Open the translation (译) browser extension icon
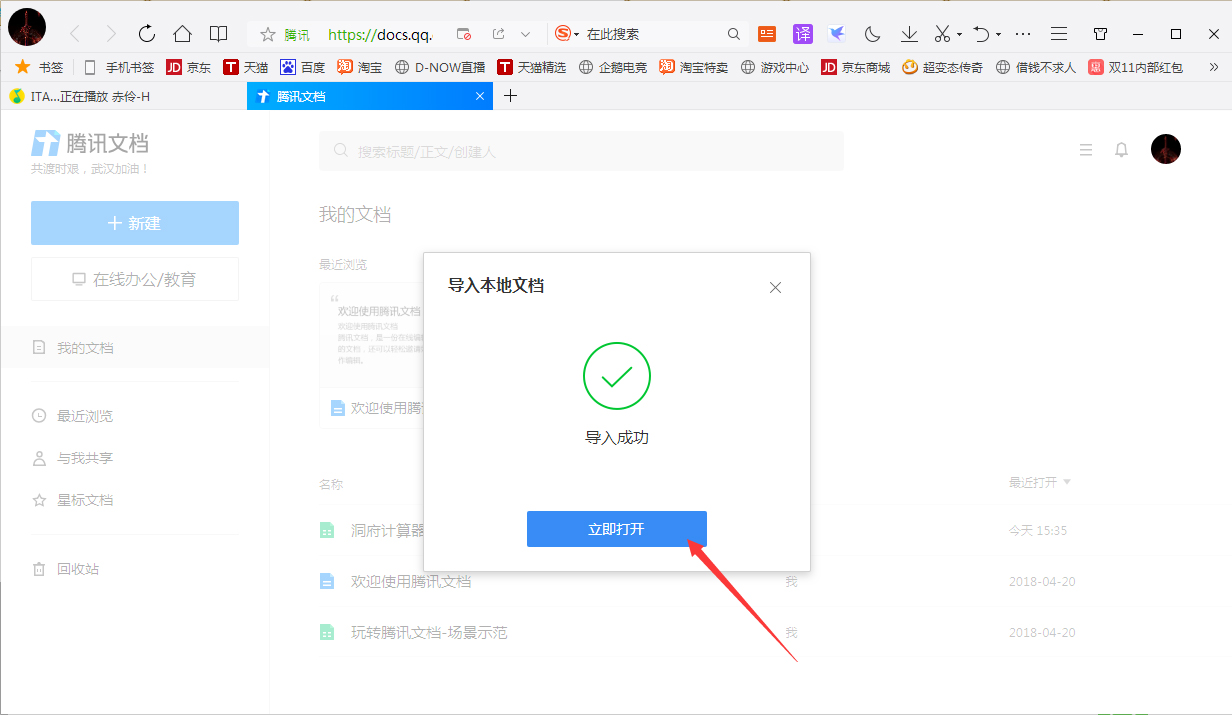Image resolution: width=1232 pixels, height=715 pixels. tap(802, 33)
